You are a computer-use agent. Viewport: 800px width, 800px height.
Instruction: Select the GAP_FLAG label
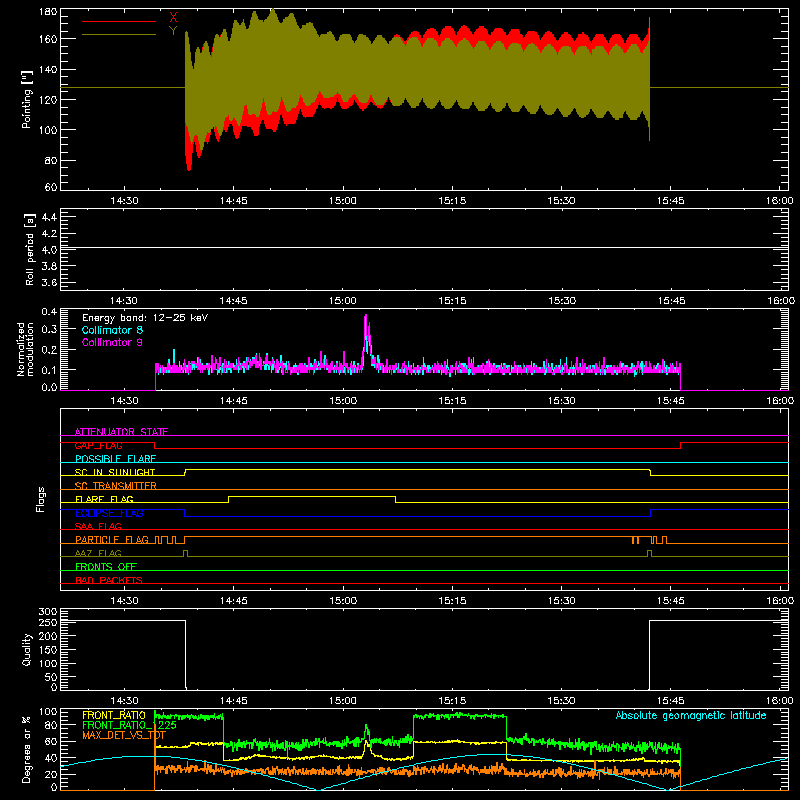[x=98, y=445]
